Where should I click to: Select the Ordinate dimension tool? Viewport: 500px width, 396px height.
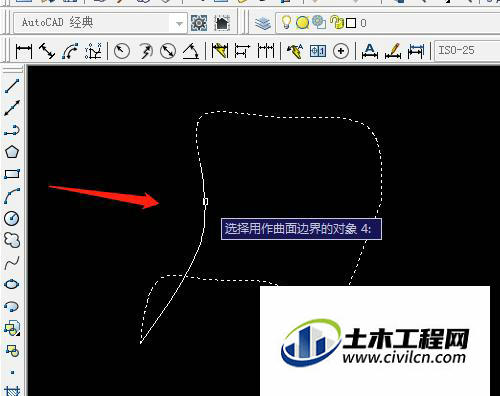coord(93,51)
